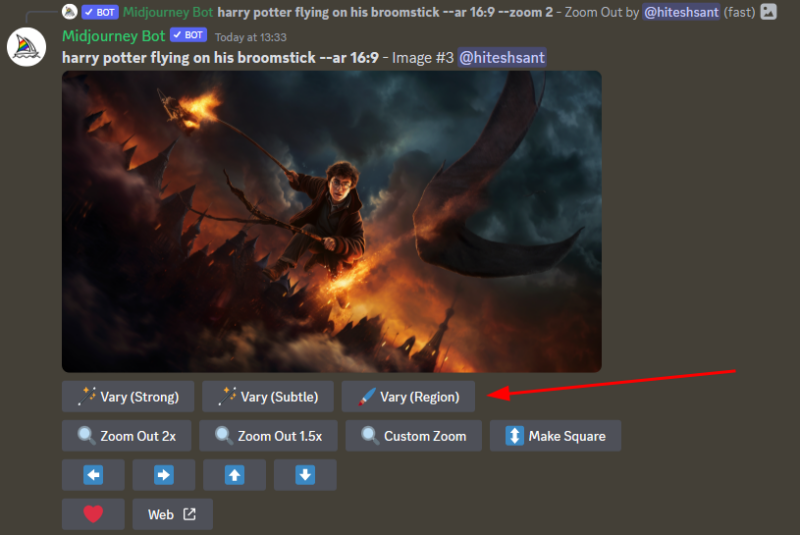This screenshot has height=535, width=800.
Task: Click the image attachment icon in reply line
Action: tap(768, 12)
